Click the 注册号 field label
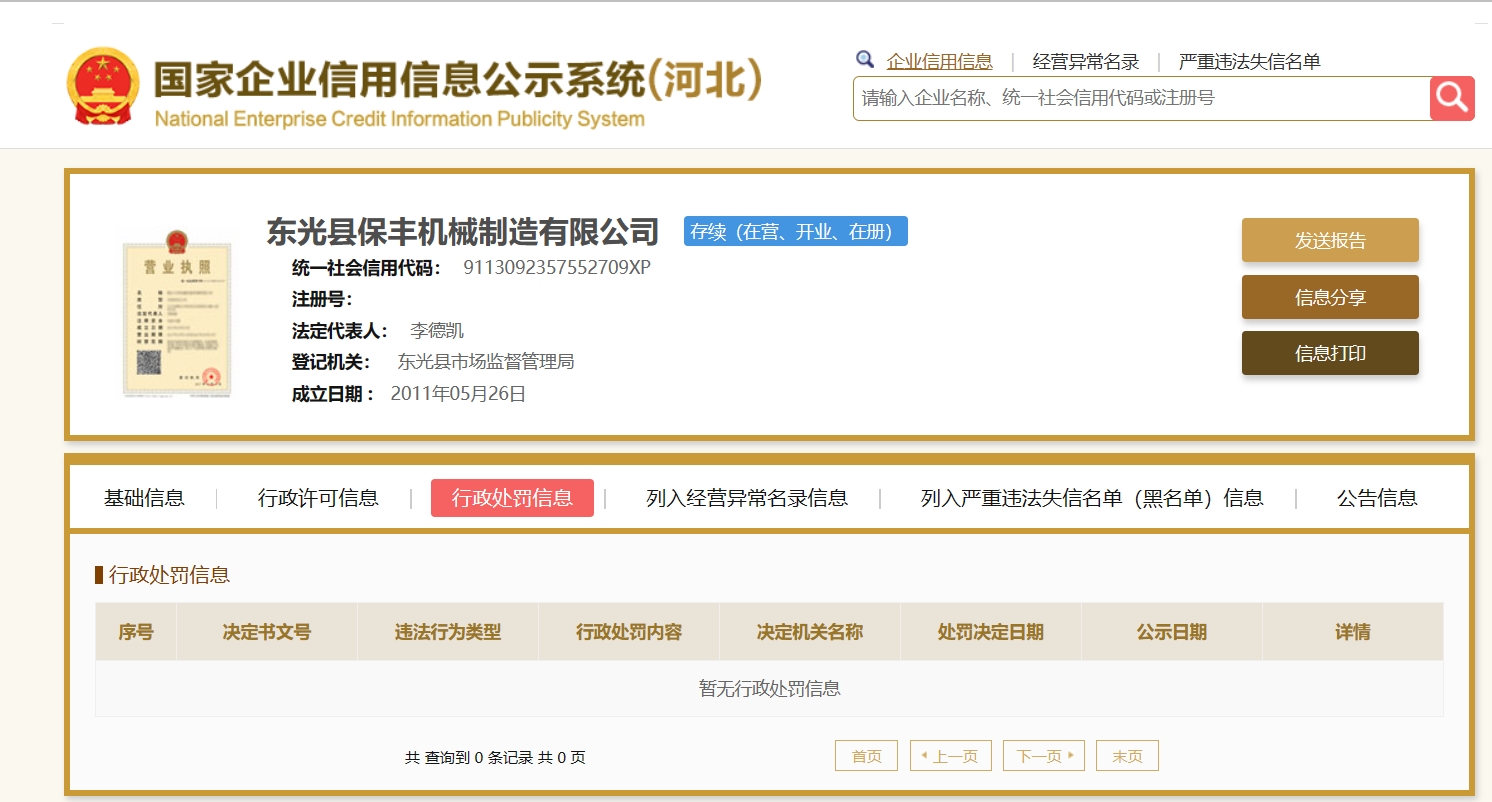The image size is (1492, 802). coord(322,299)
